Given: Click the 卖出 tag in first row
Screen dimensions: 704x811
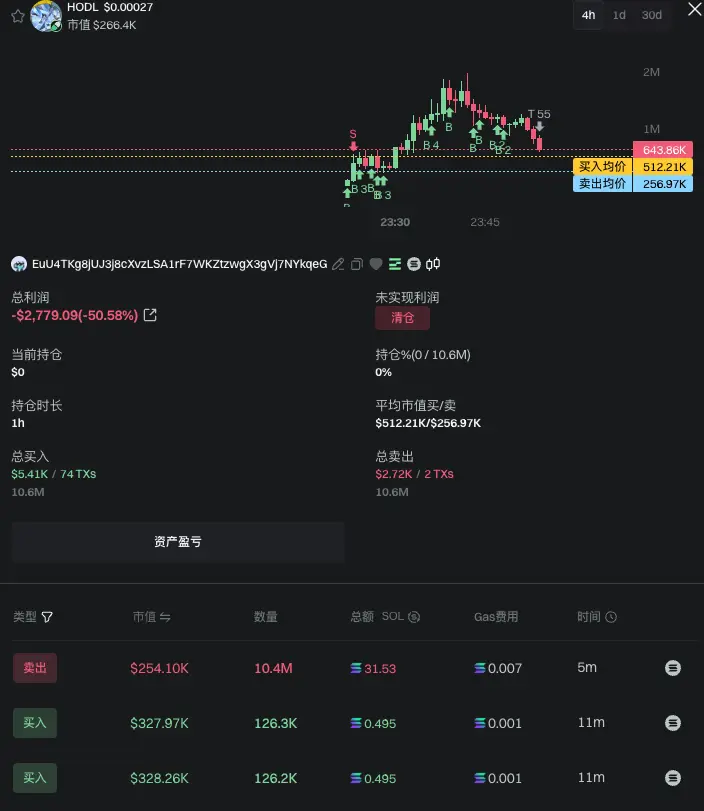Looking at the screenshot, I should tap(35, 668).
